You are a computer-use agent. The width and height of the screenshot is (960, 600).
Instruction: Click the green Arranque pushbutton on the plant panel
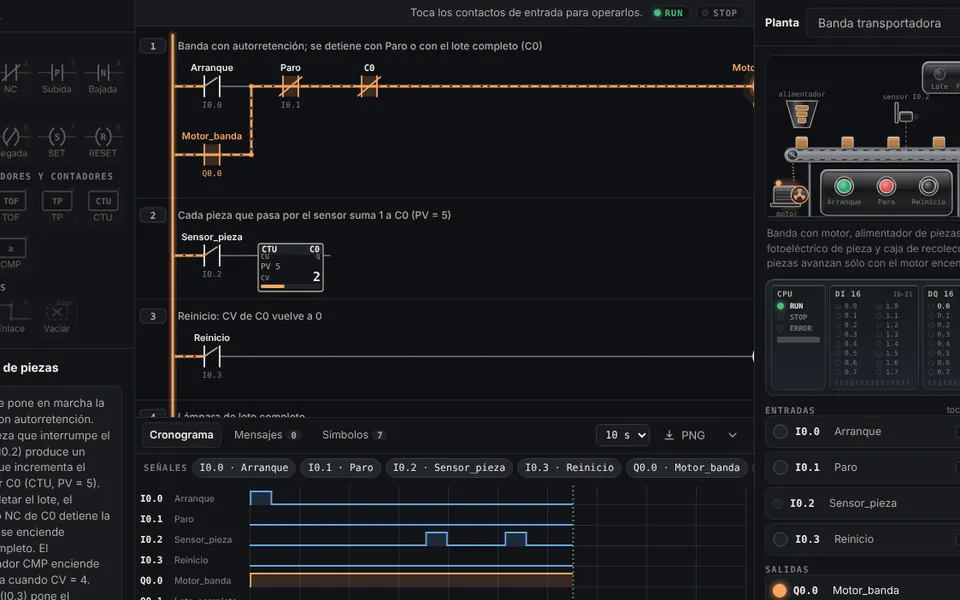point(844,186)
